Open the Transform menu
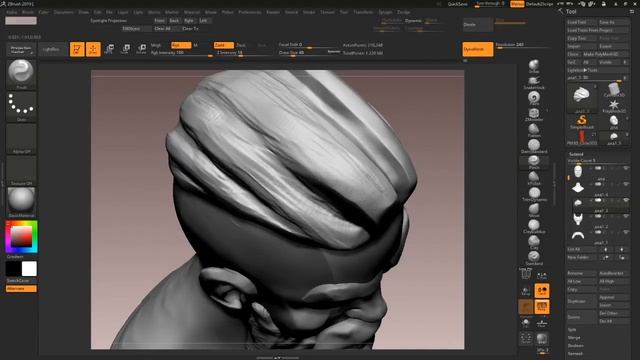 pyautogui.click(x=363, y=12)
